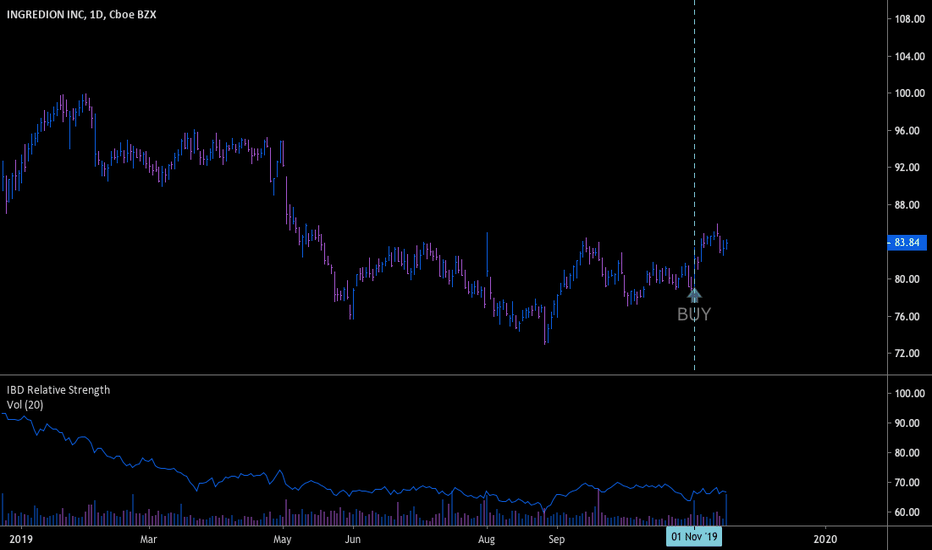932x550 pixels.
Task: Click the IBD Relative Strength indicator label
Action: [x=58, y=390]
